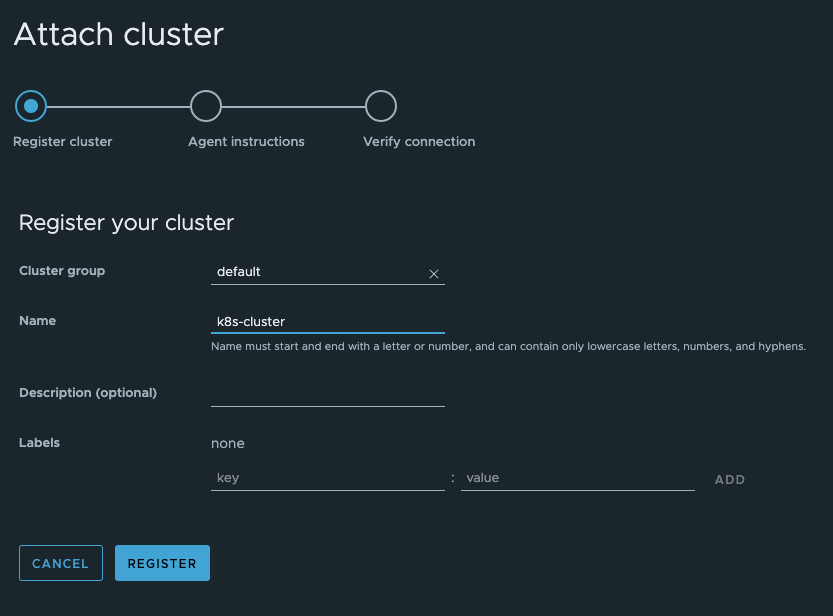The height and width of the screenshot is (616, 833).
Task: Click the Register your cluster heading
Action: coord(126,222)
